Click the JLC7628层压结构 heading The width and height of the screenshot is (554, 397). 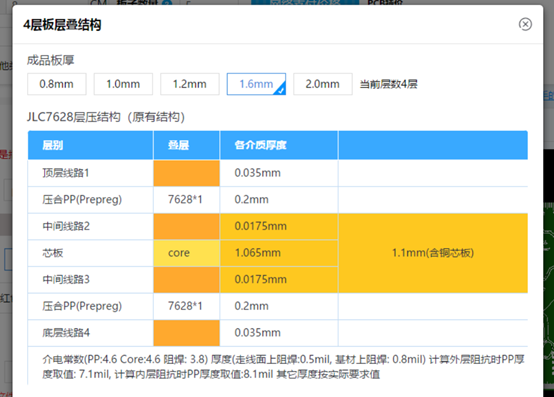tap(106, 117)
